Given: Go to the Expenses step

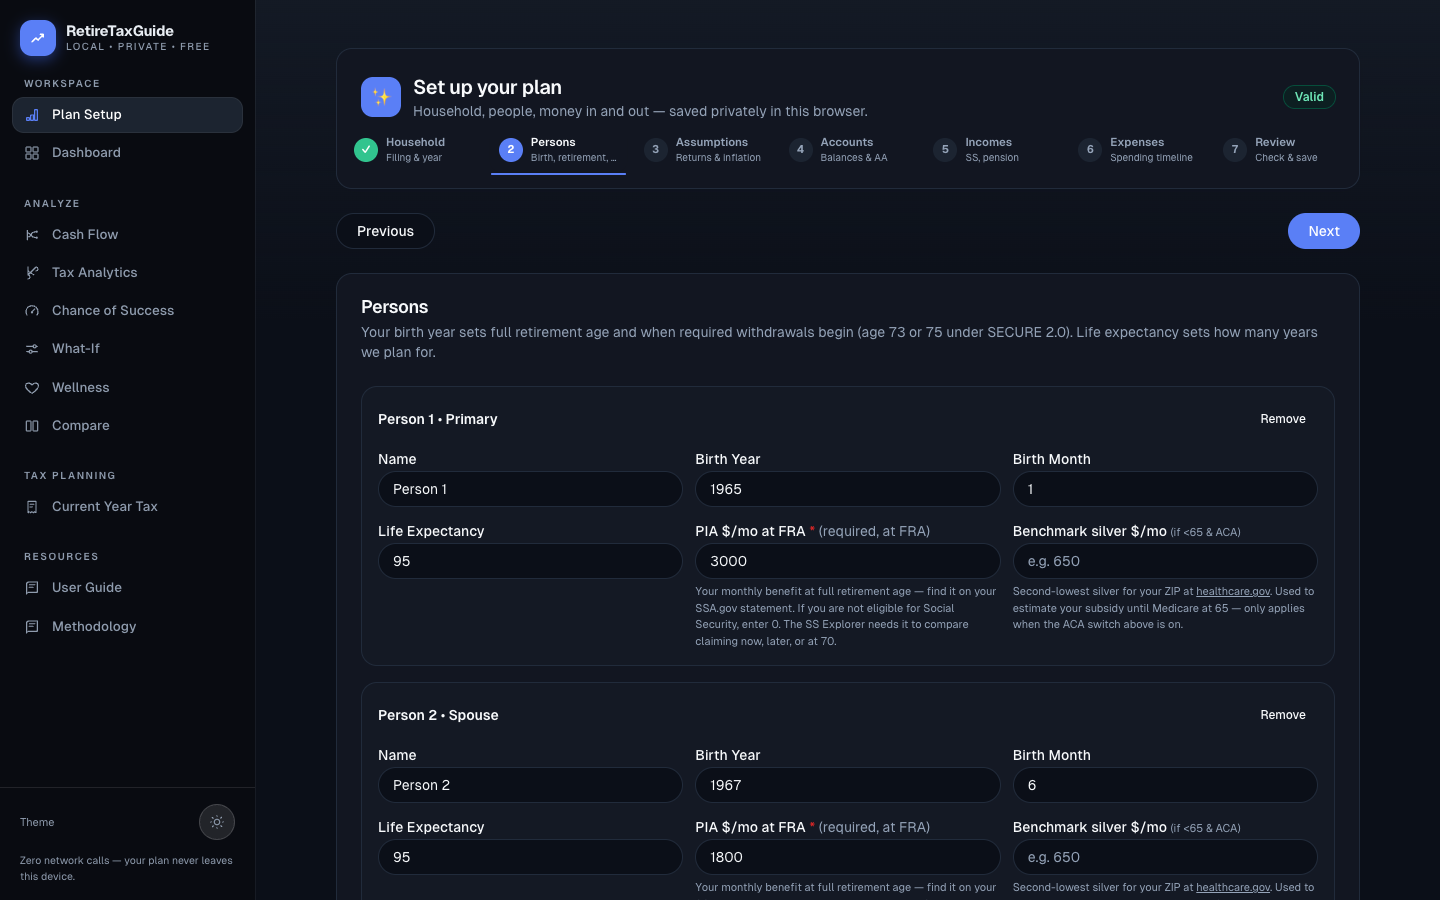Looking at the screenshot, I should click(x=1138, y=150).
